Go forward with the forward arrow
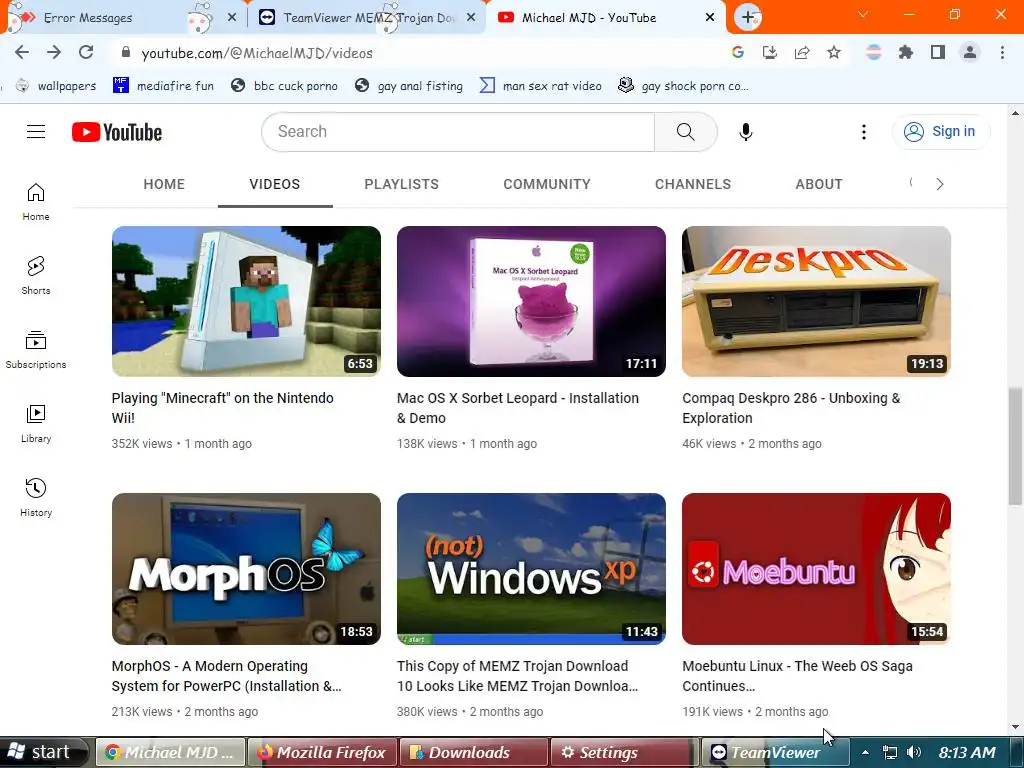Image resolution: width=1024 pixels, height=768 pixels. [54, 52]
